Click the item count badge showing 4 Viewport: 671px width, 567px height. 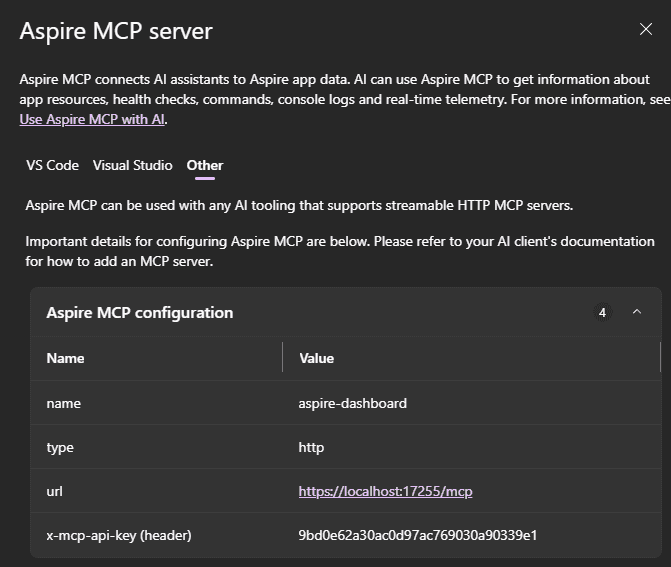point(602,313)
